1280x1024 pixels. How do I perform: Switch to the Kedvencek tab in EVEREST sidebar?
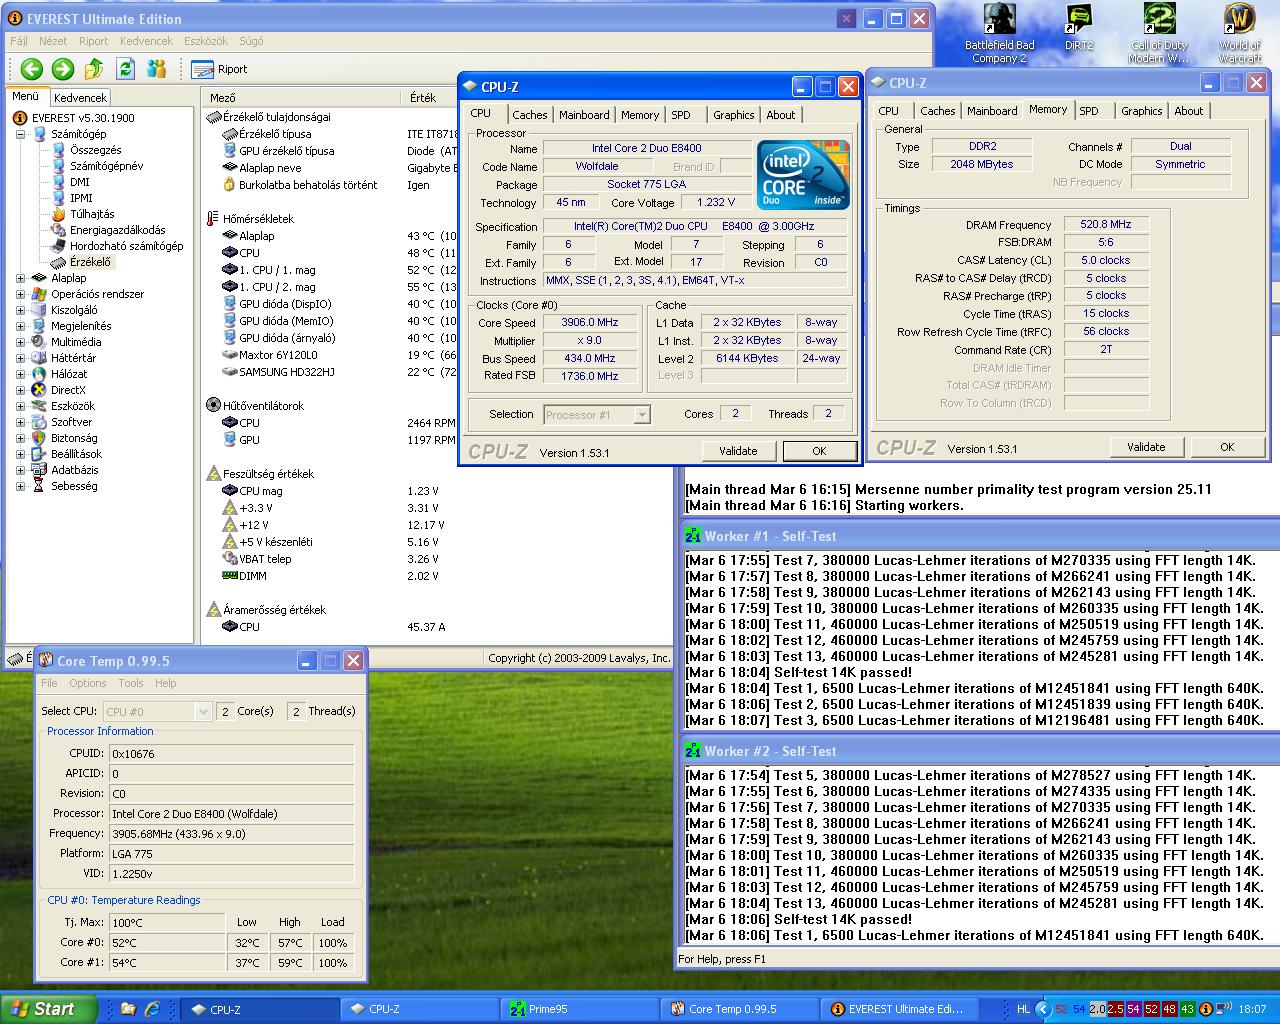pos(80,98)
